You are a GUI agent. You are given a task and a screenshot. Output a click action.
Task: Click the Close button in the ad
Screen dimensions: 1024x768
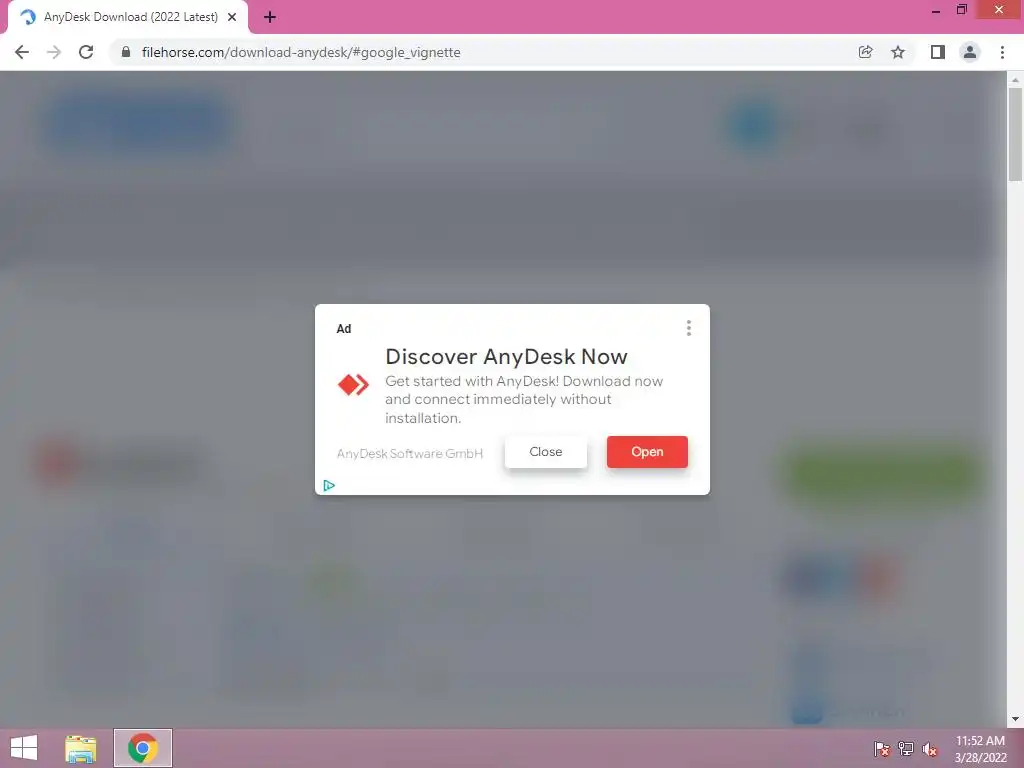[x=545, y=452]
